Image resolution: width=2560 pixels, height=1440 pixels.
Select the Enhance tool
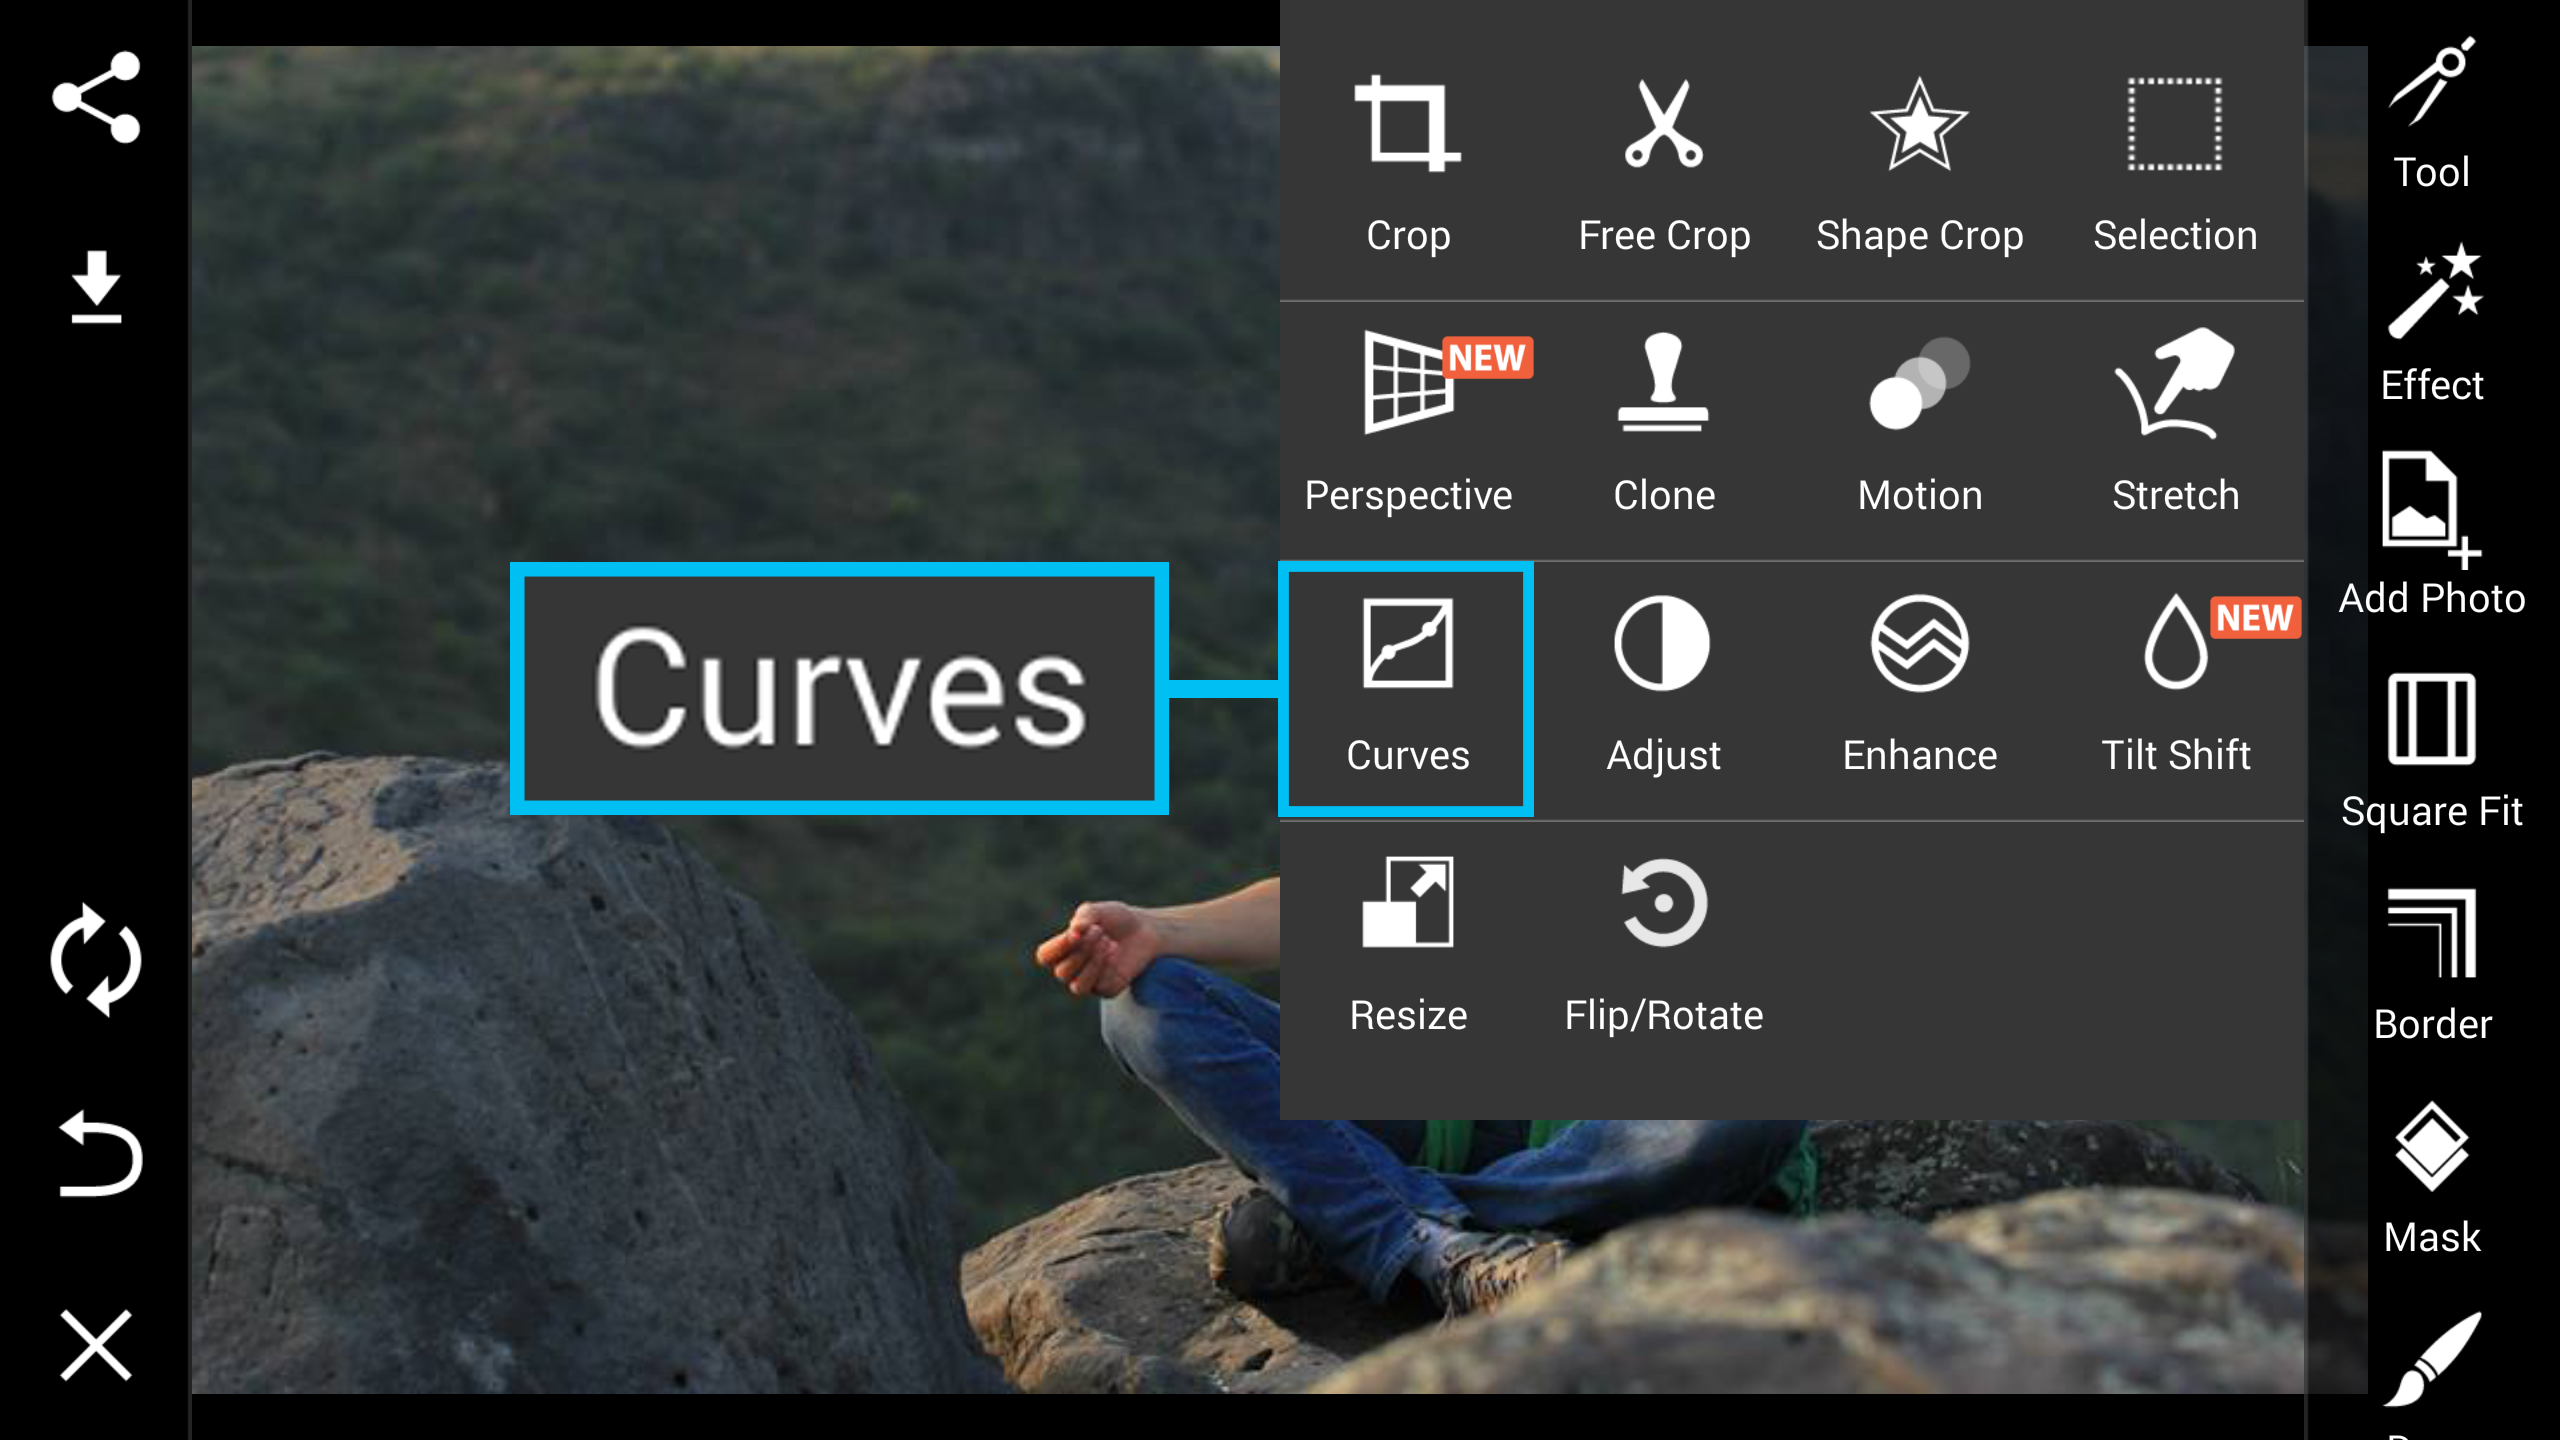pyautogui.click(x=1918, y=686)
